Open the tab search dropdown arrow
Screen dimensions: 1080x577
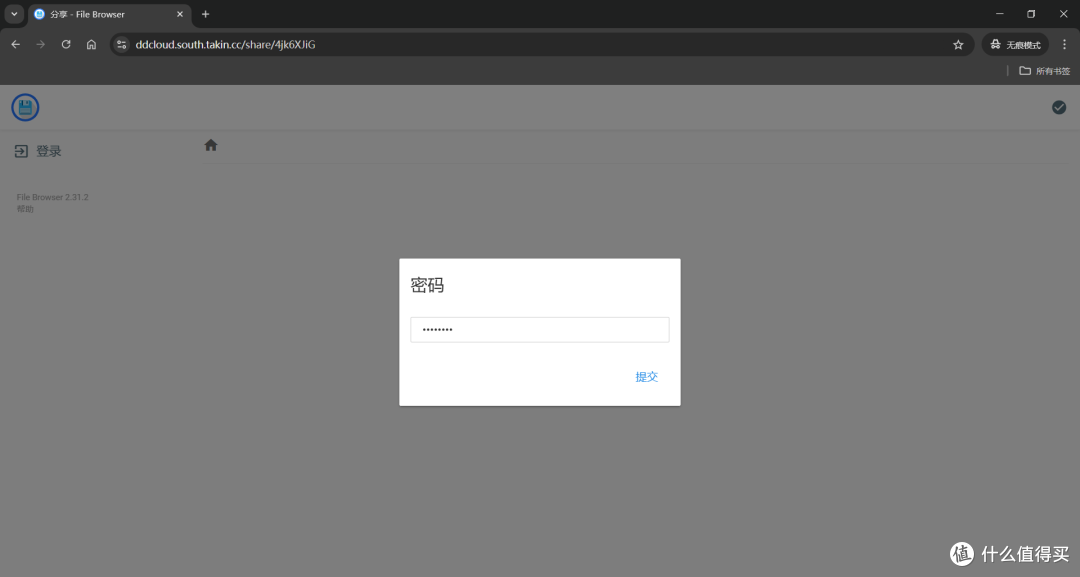14,14
